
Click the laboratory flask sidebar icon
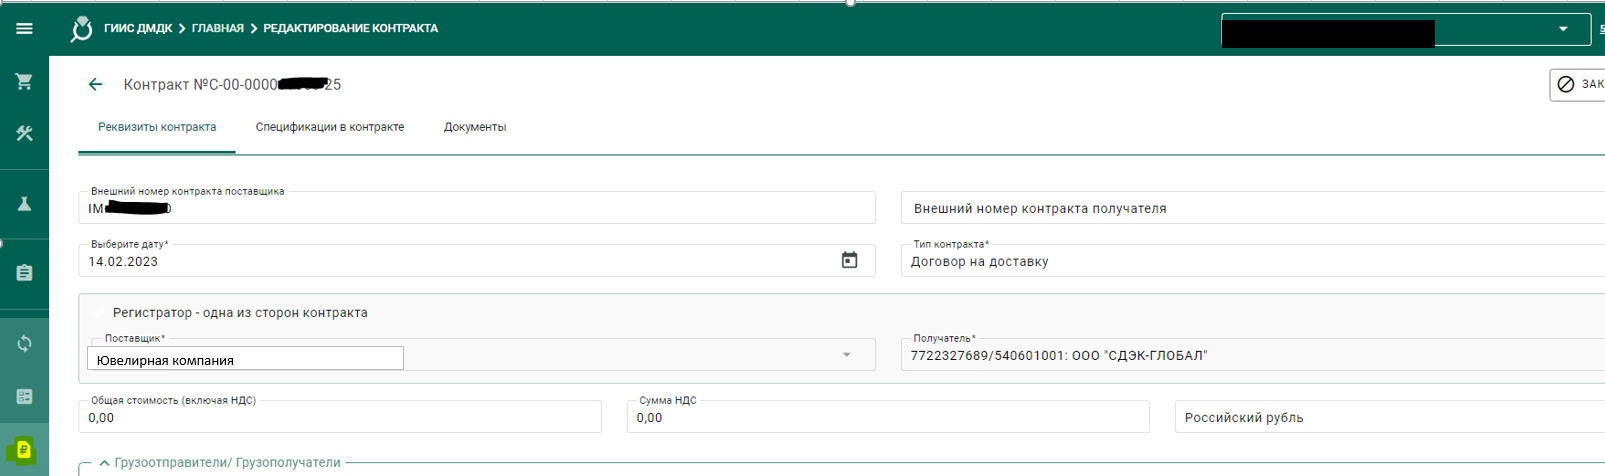[x=24, y=204]
